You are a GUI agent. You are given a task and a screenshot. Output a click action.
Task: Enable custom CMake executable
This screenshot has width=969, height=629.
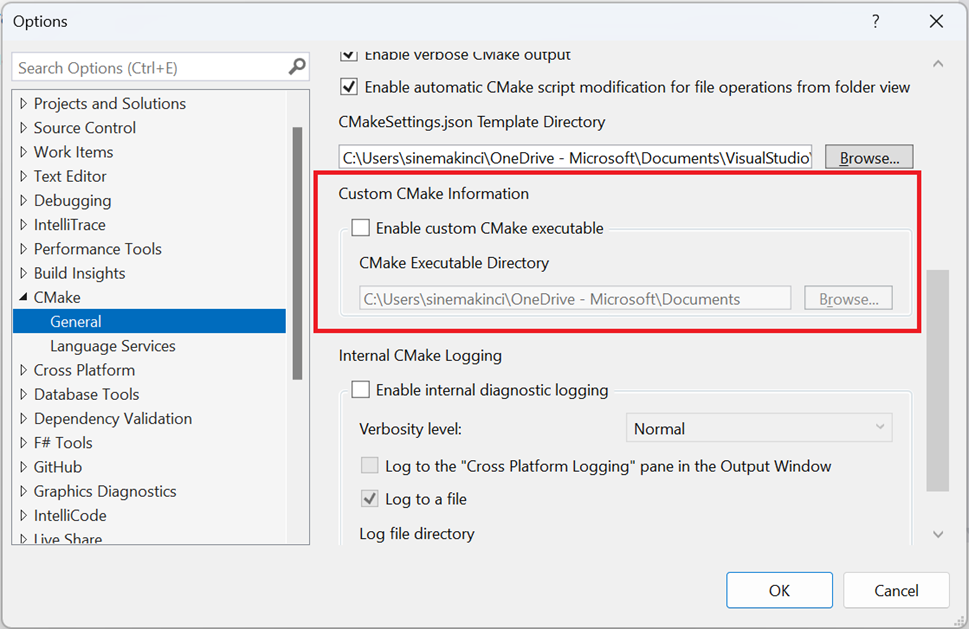click(x=360, y=227)
